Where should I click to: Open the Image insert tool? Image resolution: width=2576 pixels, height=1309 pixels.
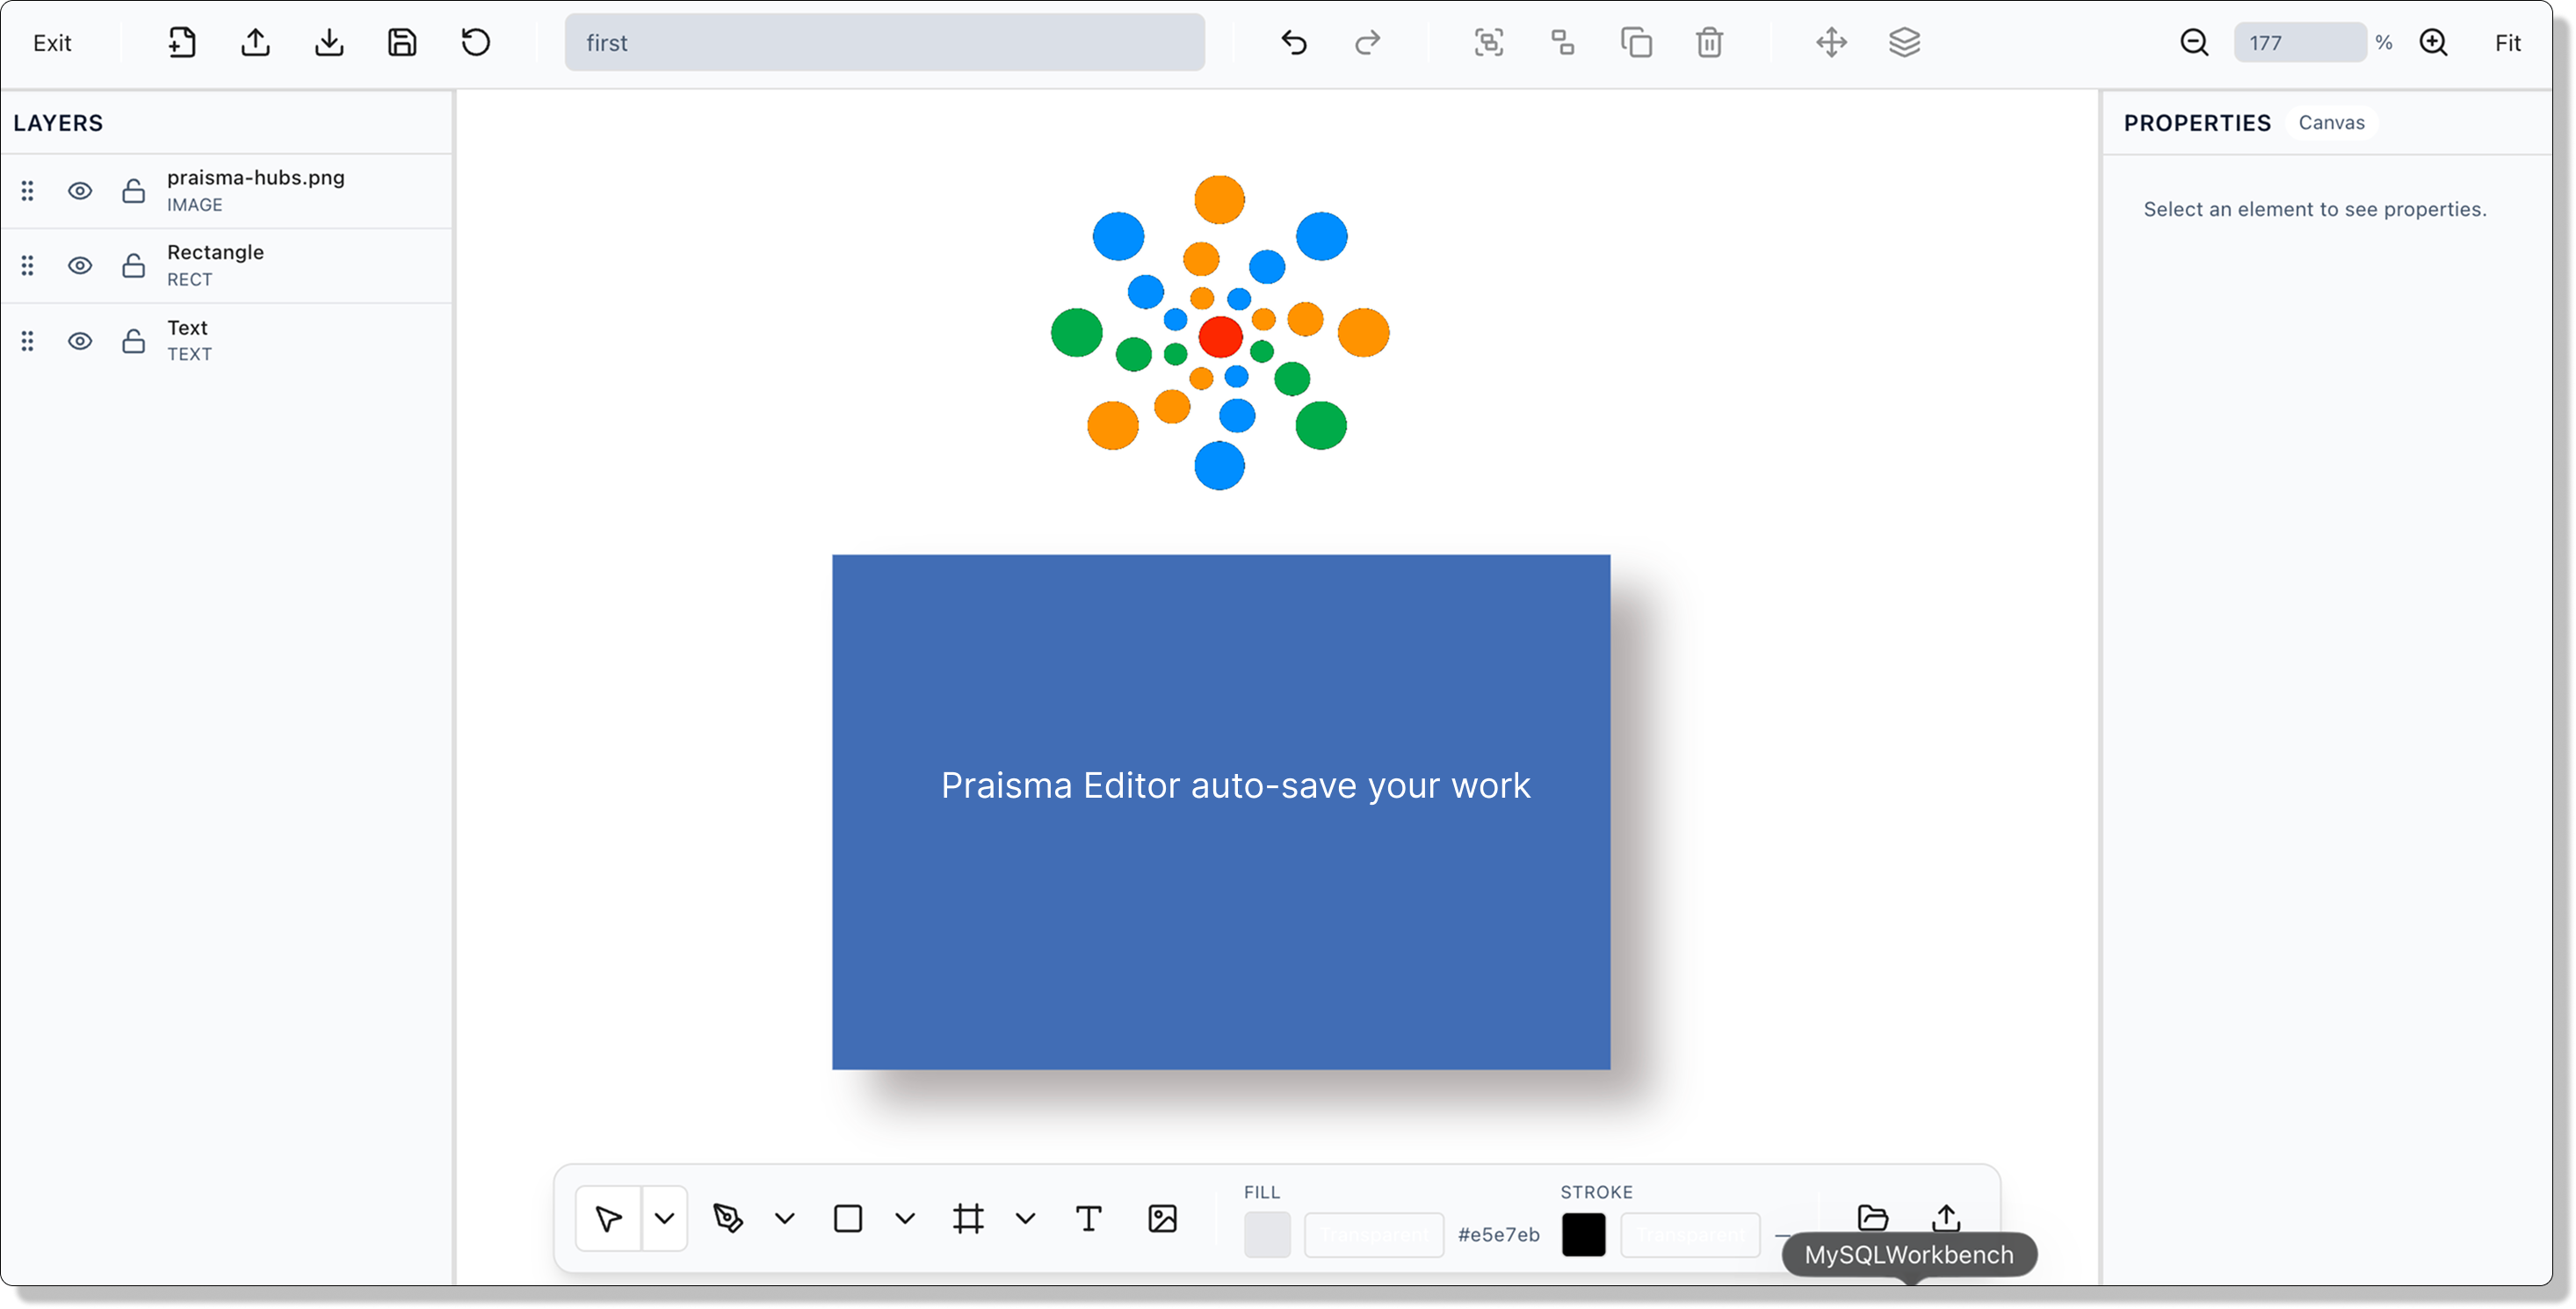[1162, 1218]
